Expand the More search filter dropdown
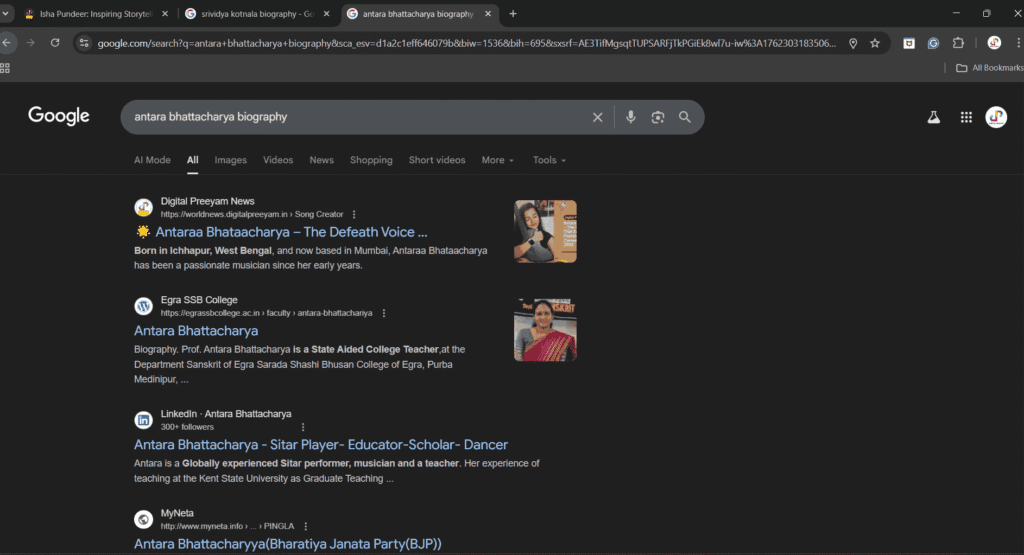This screenshot has width=1024, height=555. click(x=498, y=160)
